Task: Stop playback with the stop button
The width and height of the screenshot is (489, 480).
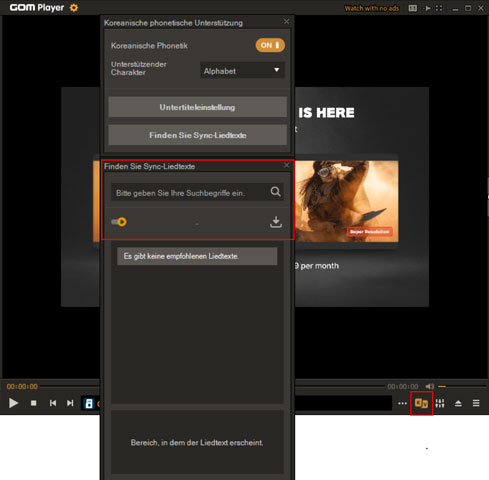Action: (x=34, y=403)
